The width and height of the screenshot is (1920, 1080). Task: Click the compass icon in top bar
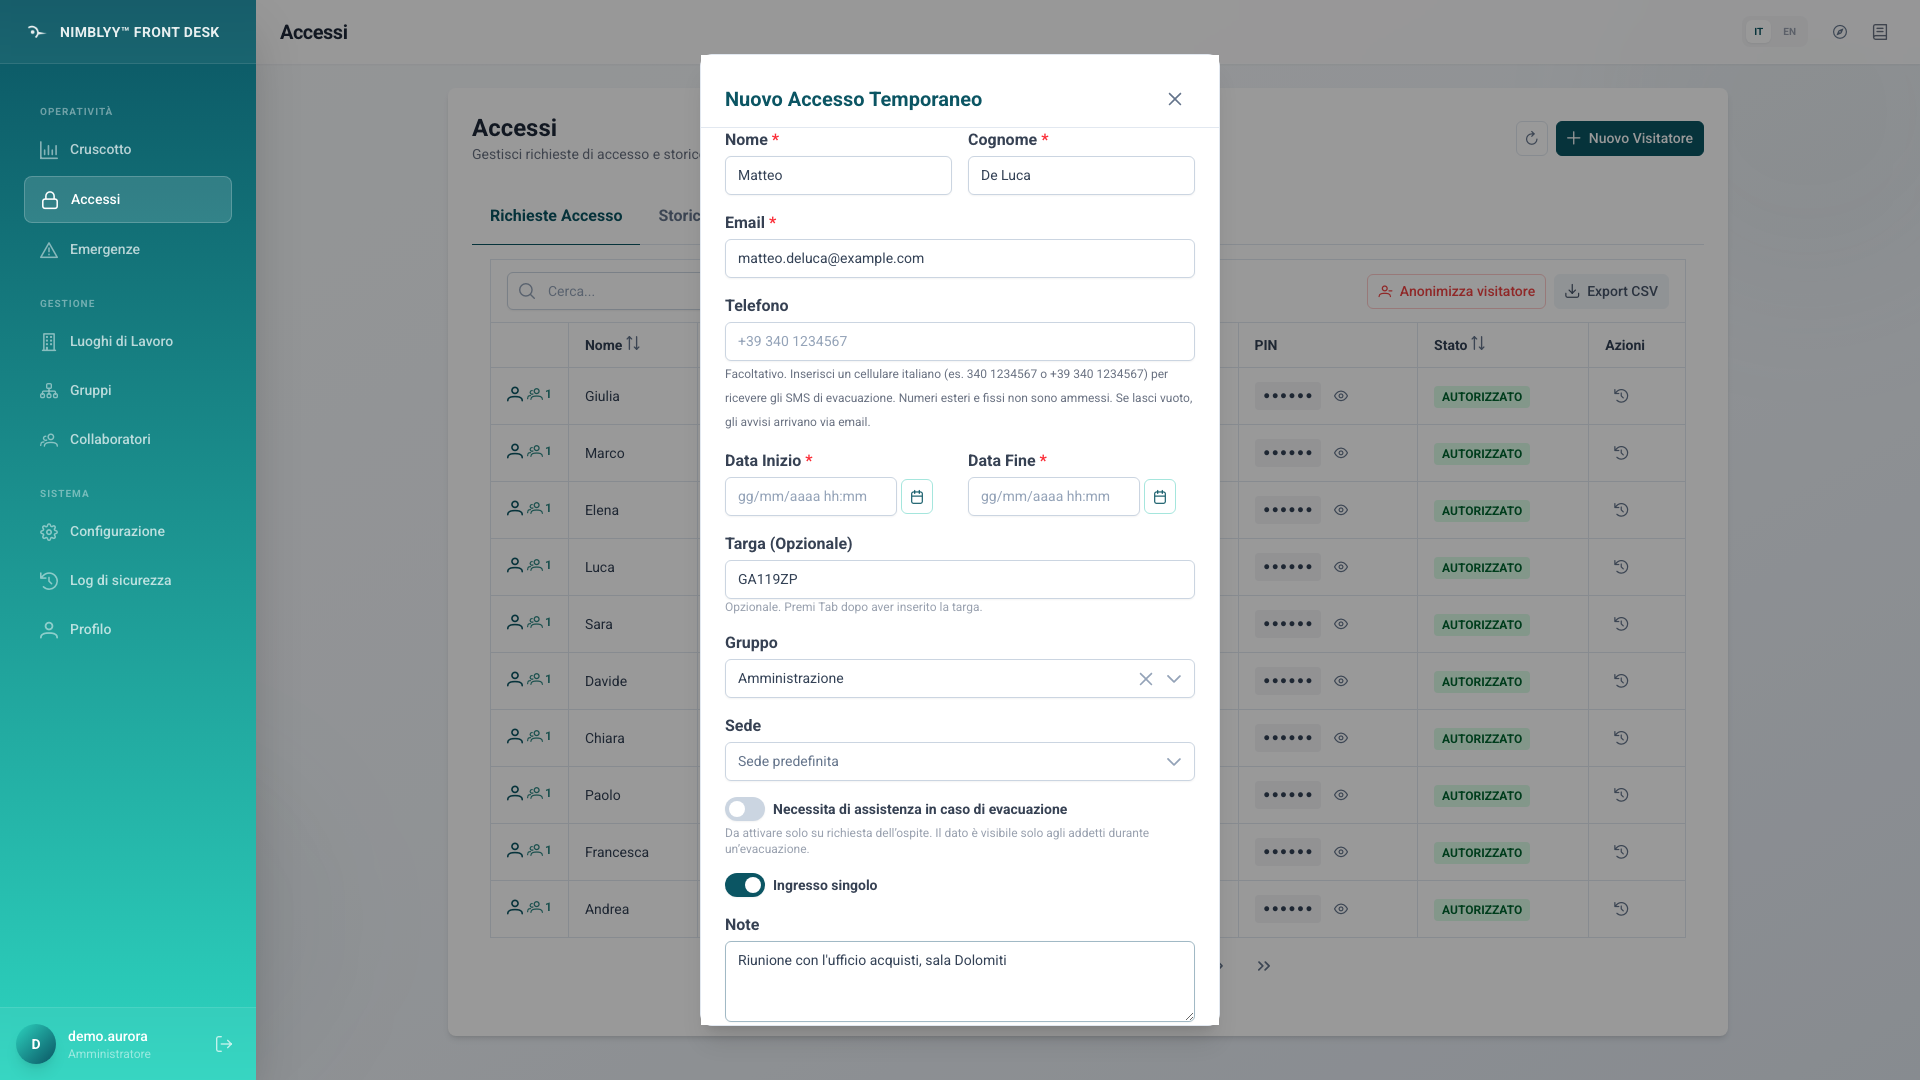pos(1839,32)
